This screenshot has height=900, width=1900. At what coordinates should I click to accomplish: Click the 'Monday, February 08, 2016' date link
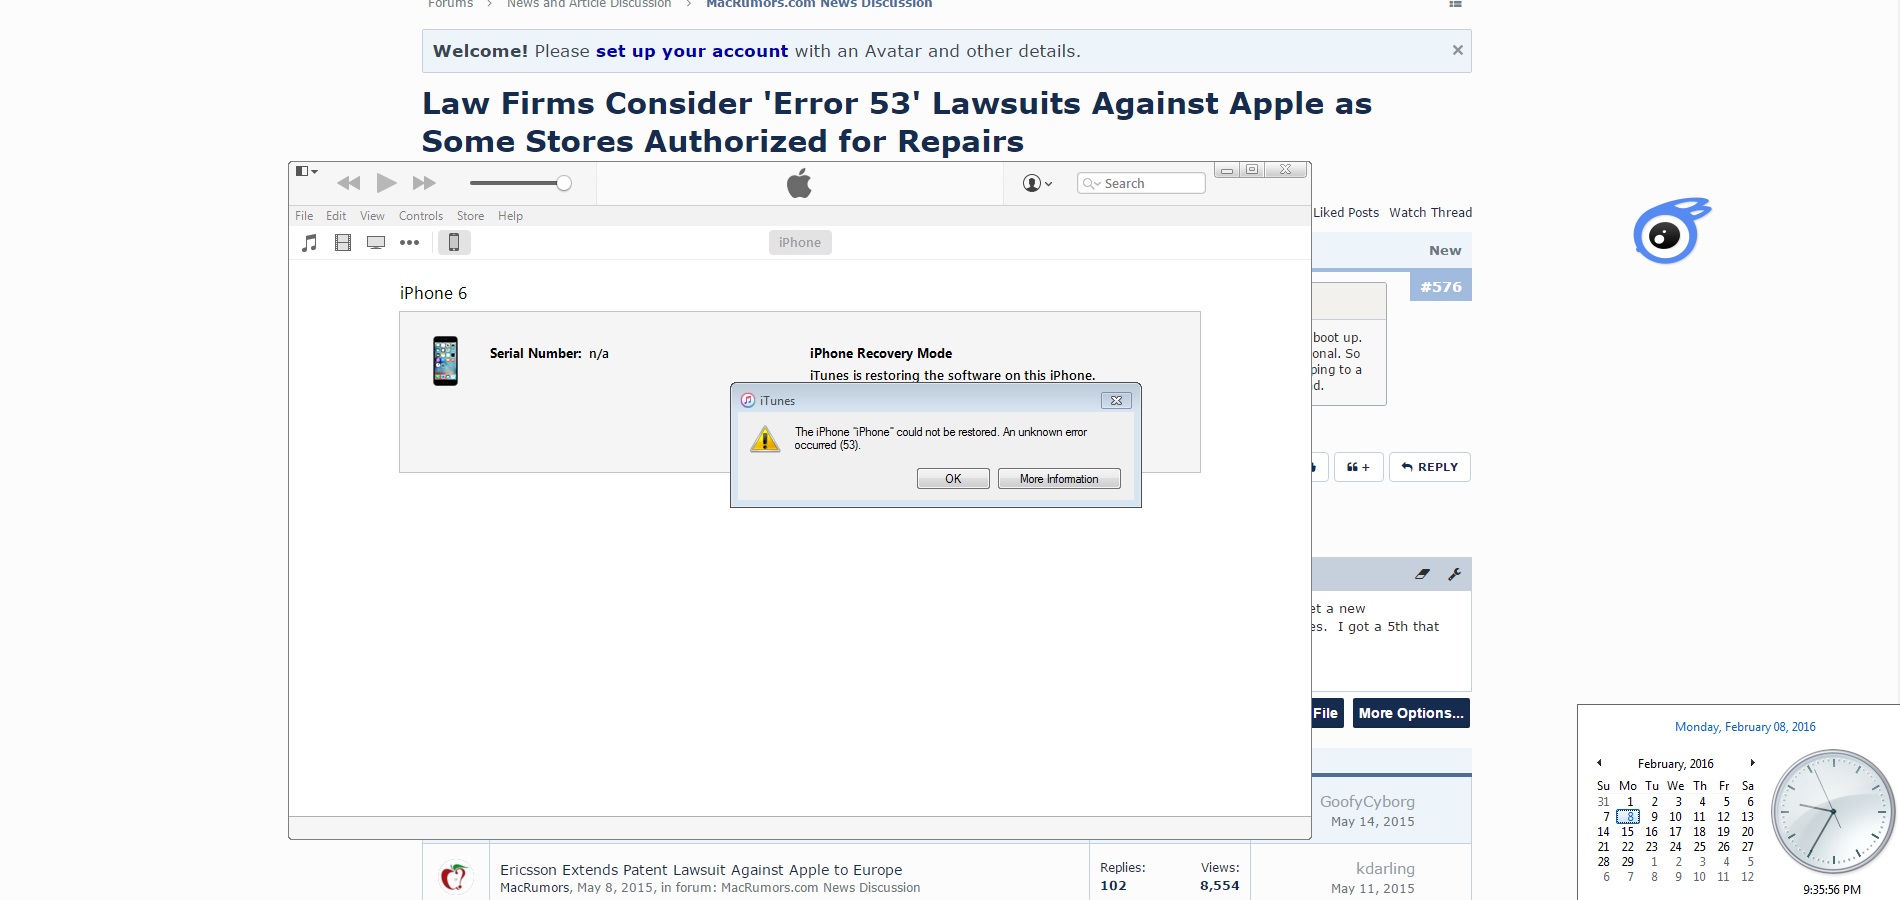[1745, 727]
